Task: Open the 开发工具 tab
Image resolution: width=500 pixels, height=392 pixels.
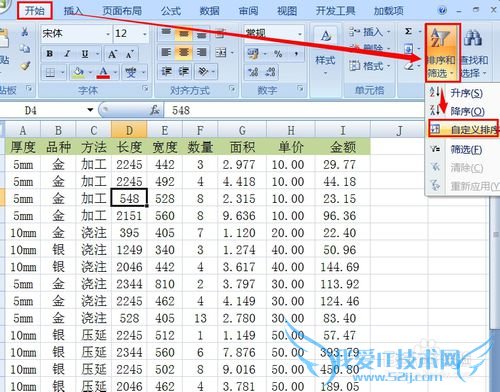Action: click(x=335, y=11)
